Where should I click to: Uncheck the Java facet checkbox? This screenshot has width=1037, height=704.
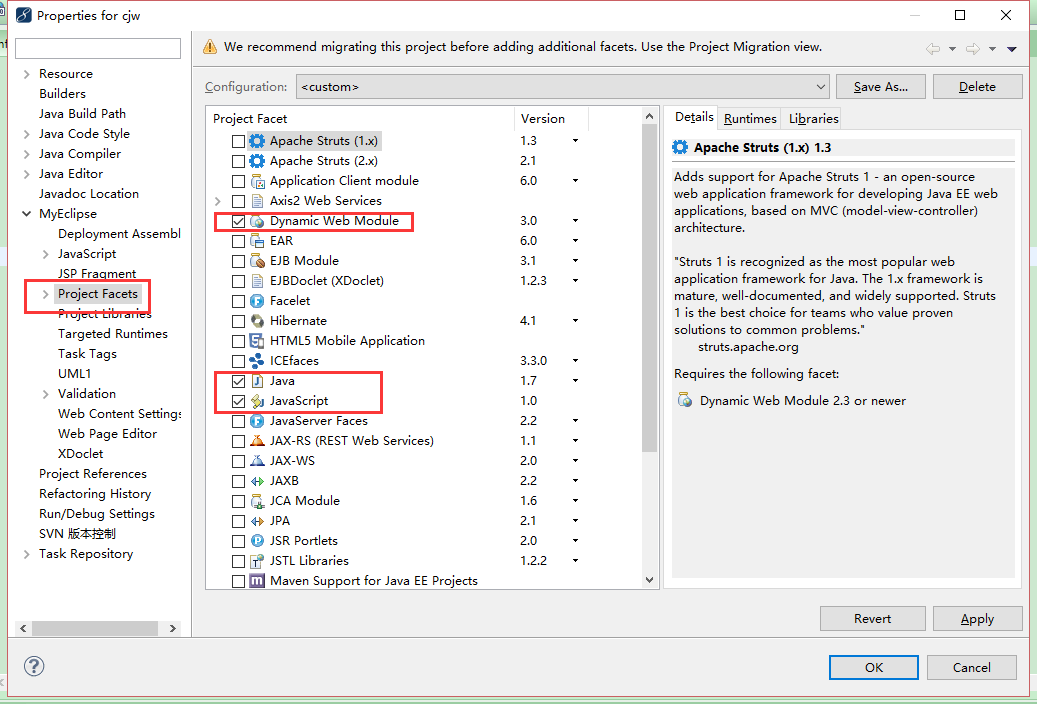238,382
